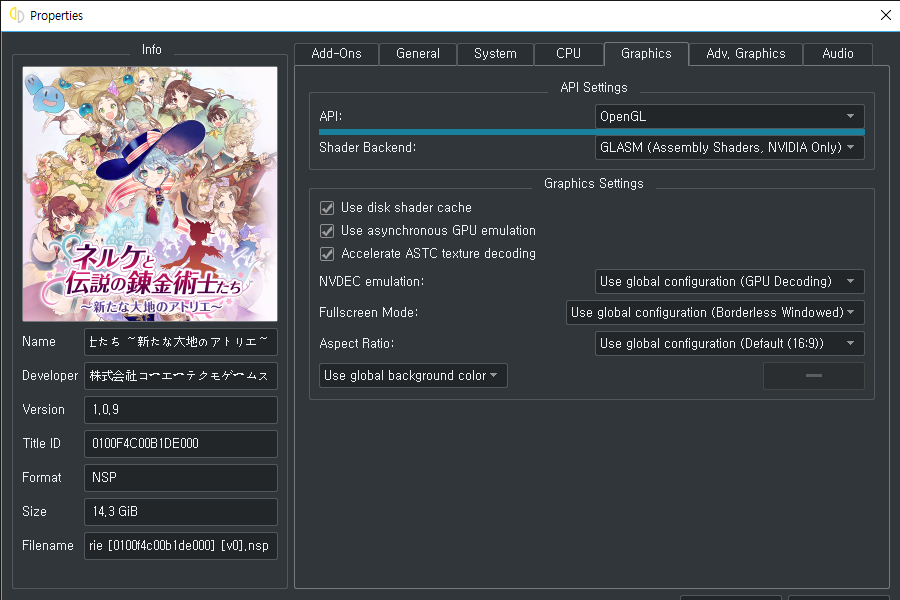The height and width of the screenshot is (600, 900).
Task: Click the Name field
Action: 181,342
